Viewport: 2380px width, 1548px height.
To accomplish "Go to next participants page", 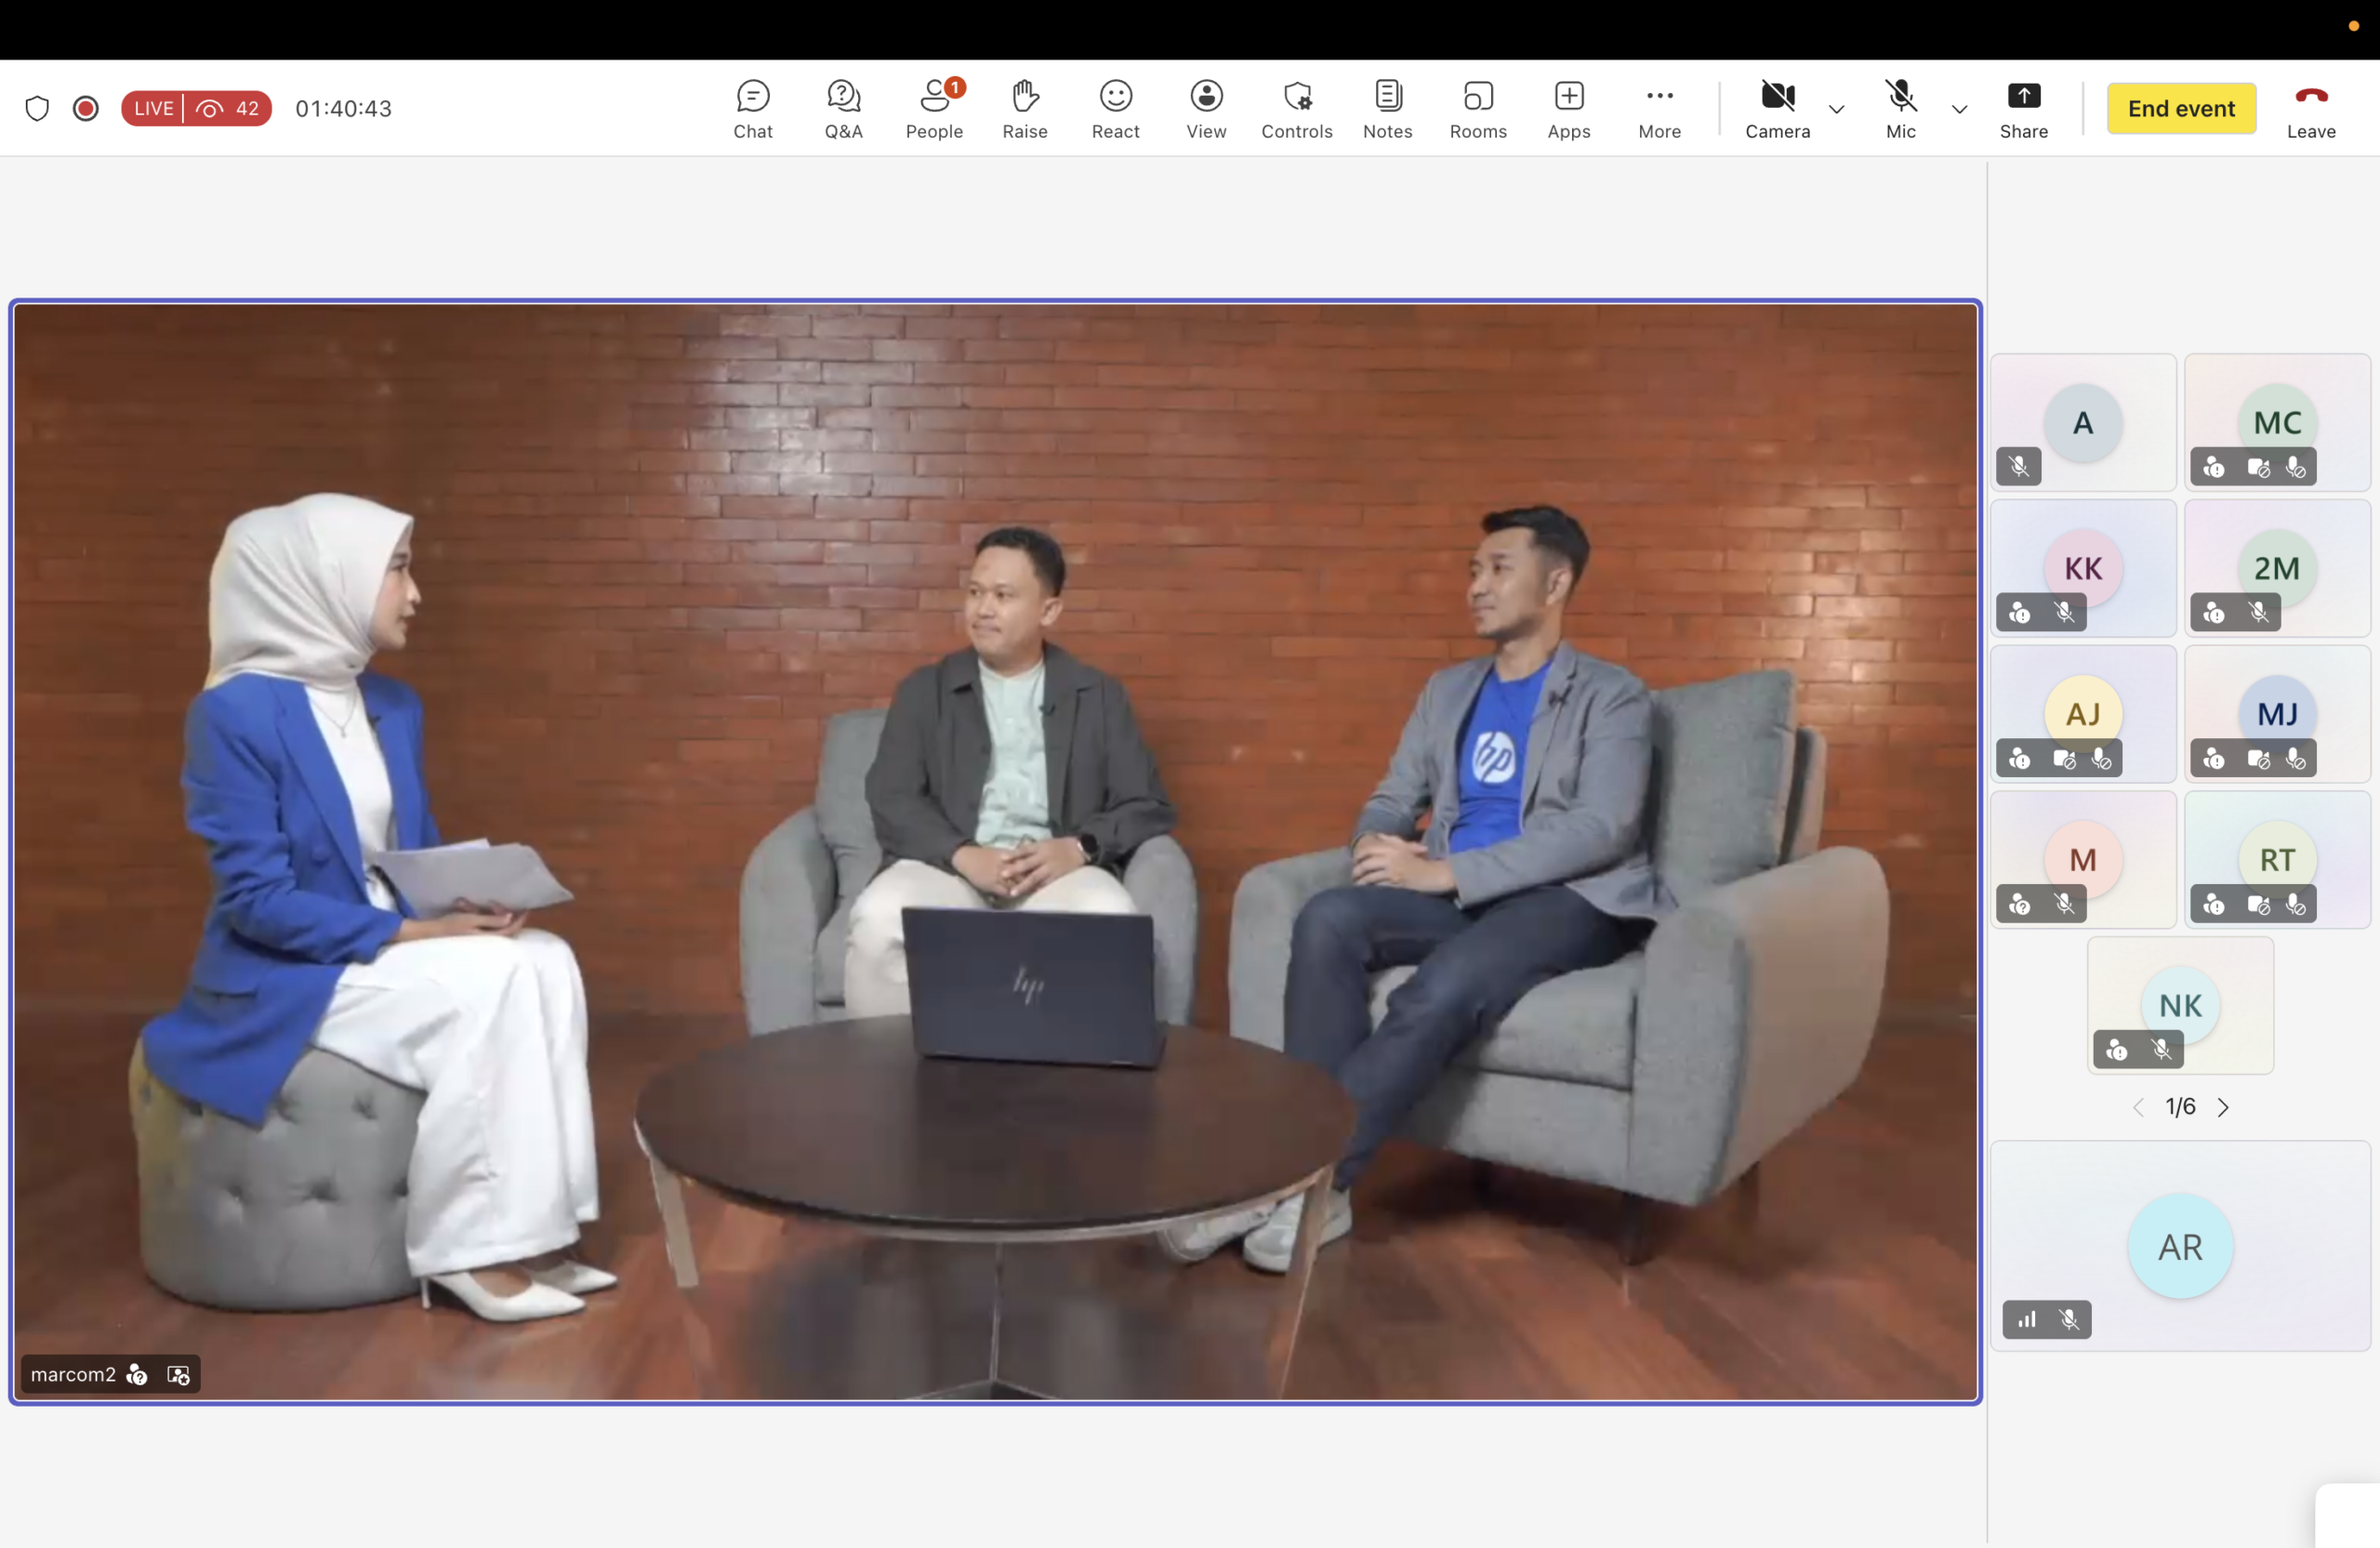I will tap(2222, 1107).
